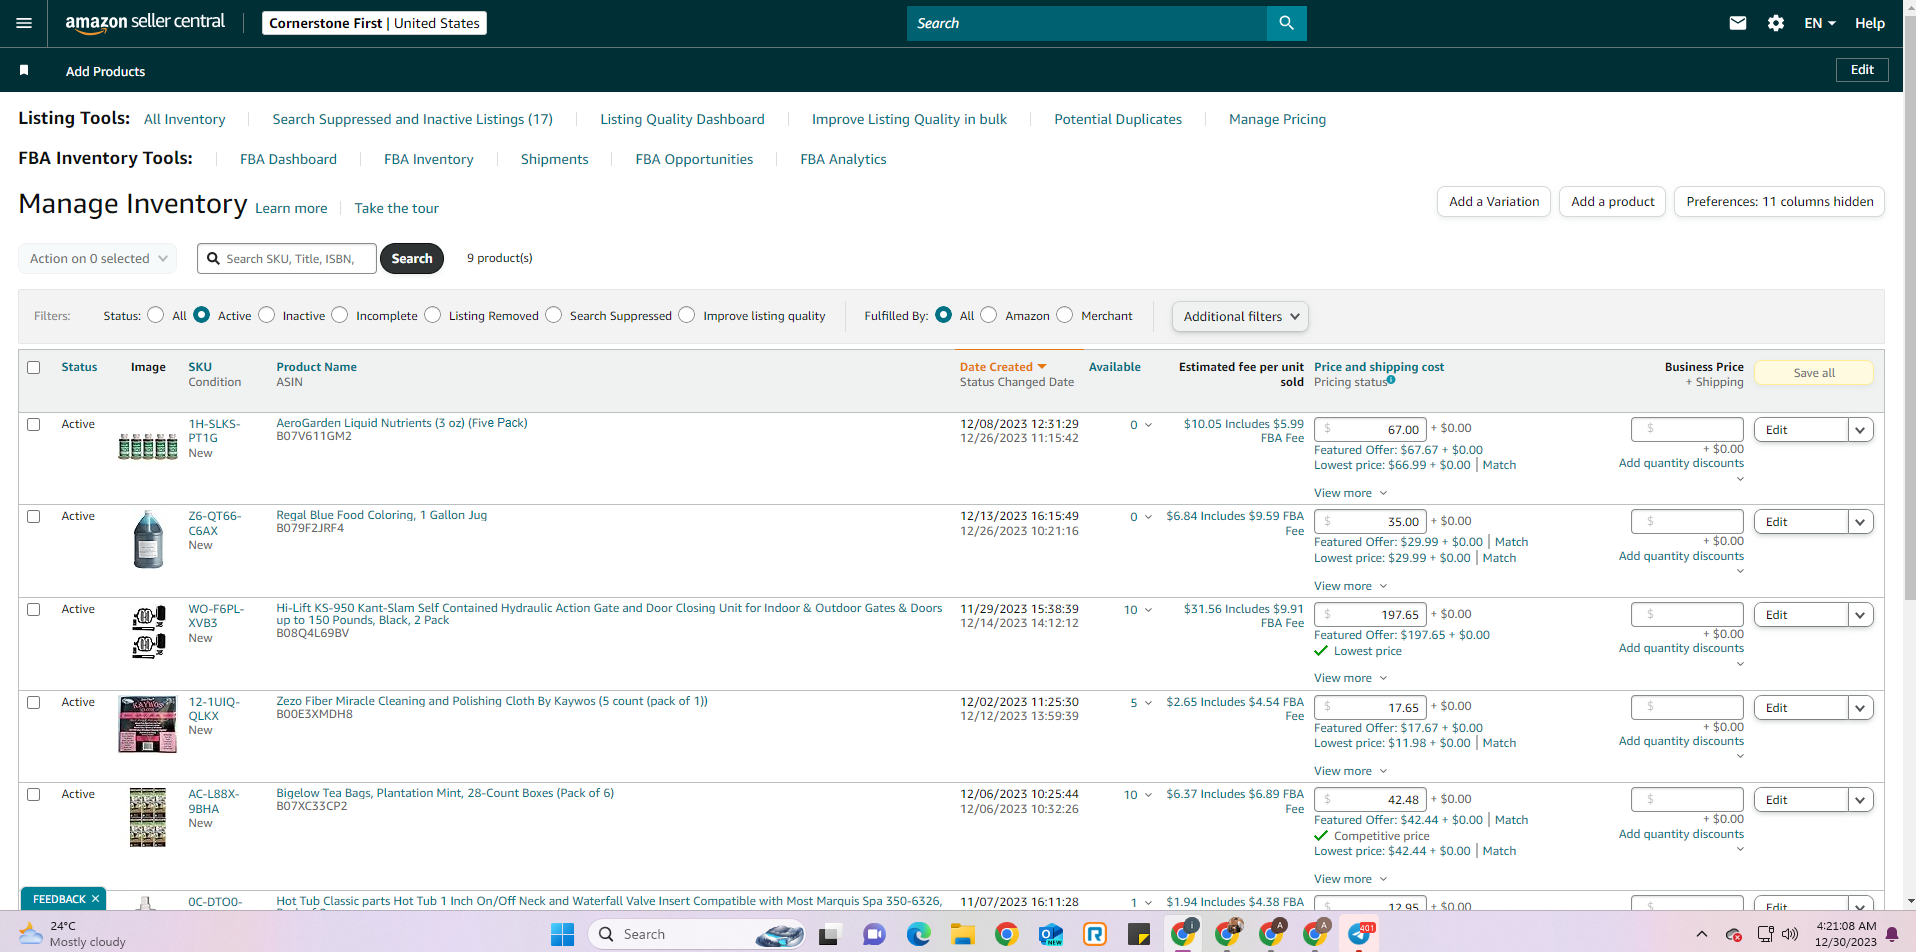Click the black Search button
The width and height of the screenshot is (1916, 952).
(412, 258)
